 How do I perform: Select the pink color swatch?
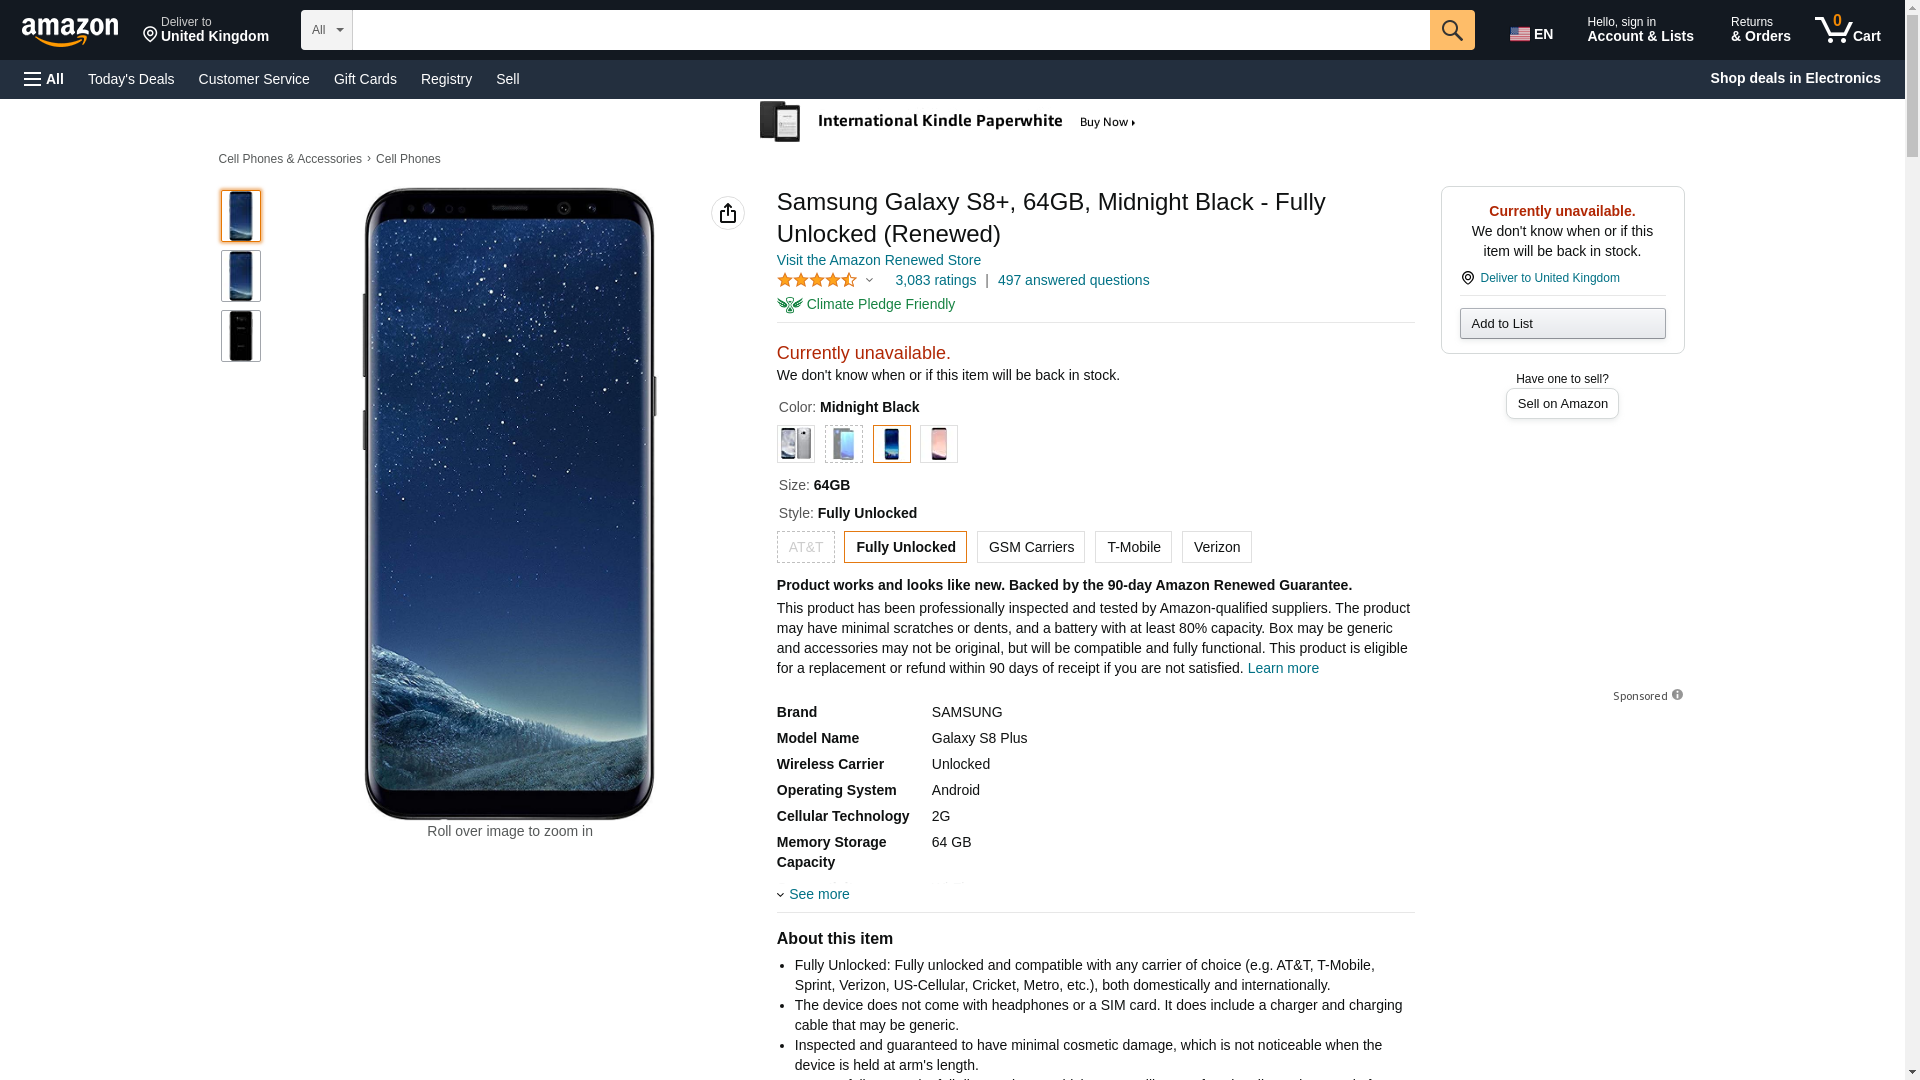tap(938, 444)
